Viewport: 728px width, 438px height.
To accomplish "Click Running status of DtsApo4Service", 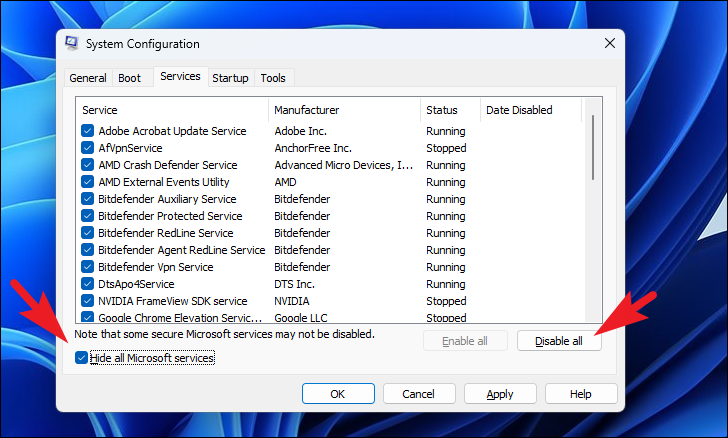I will click(446, 284).
